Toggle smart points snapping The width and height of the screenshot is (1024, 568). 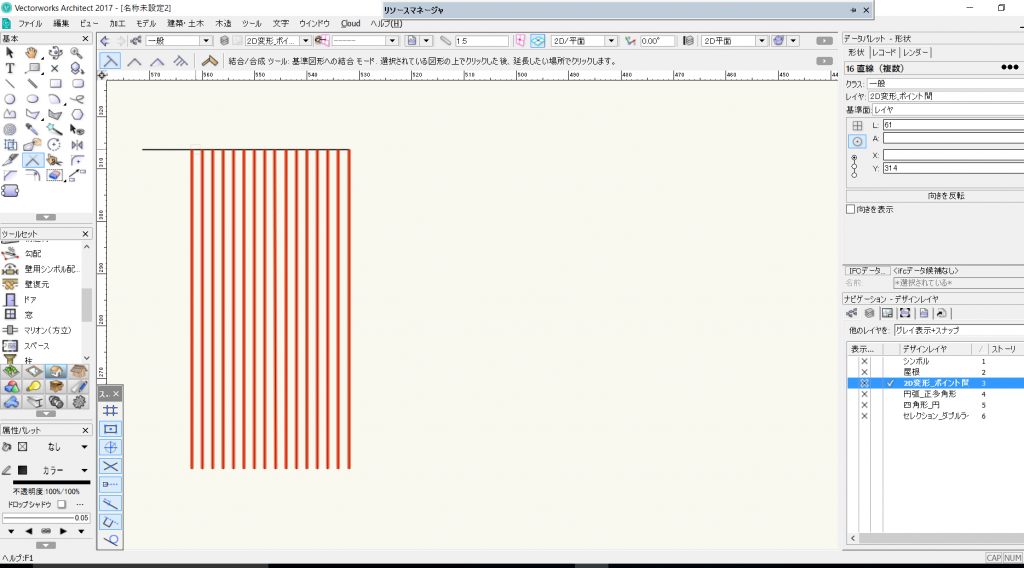coord(110,484)
